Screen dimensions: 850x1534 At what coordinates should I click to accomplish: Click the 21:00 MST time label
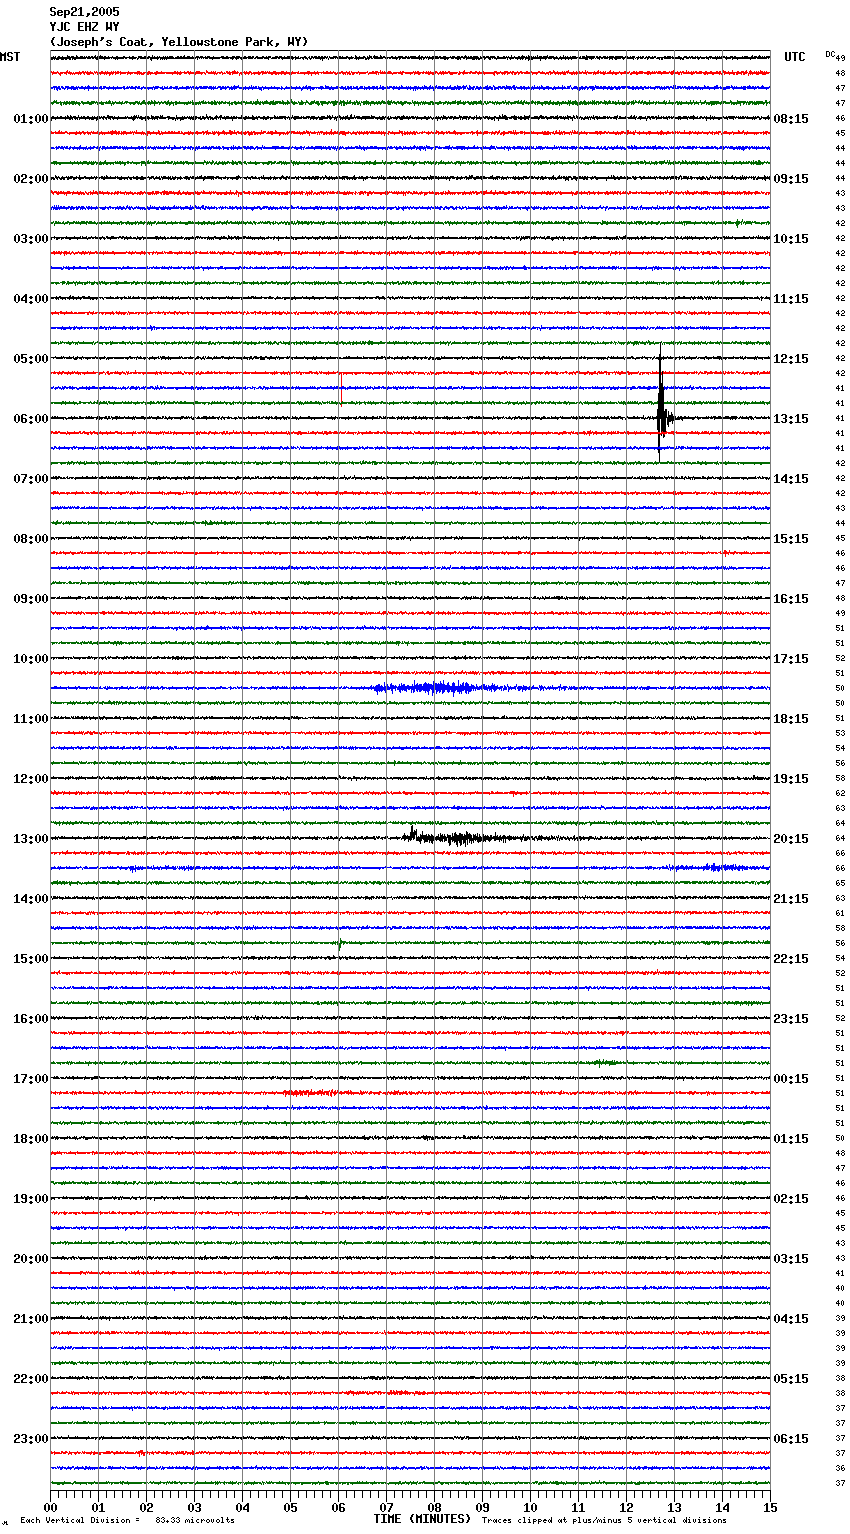pyautogui.click(x=31, y=1319)
